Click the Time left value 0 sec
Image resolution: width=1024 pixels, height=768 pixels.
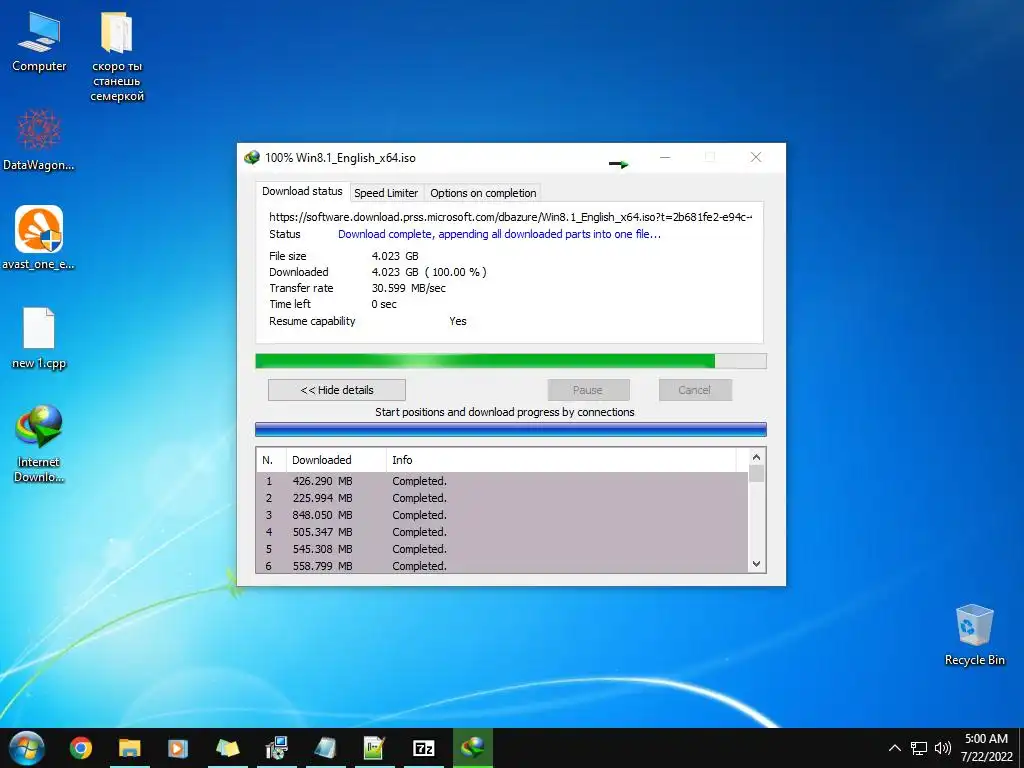pos(384,304)
